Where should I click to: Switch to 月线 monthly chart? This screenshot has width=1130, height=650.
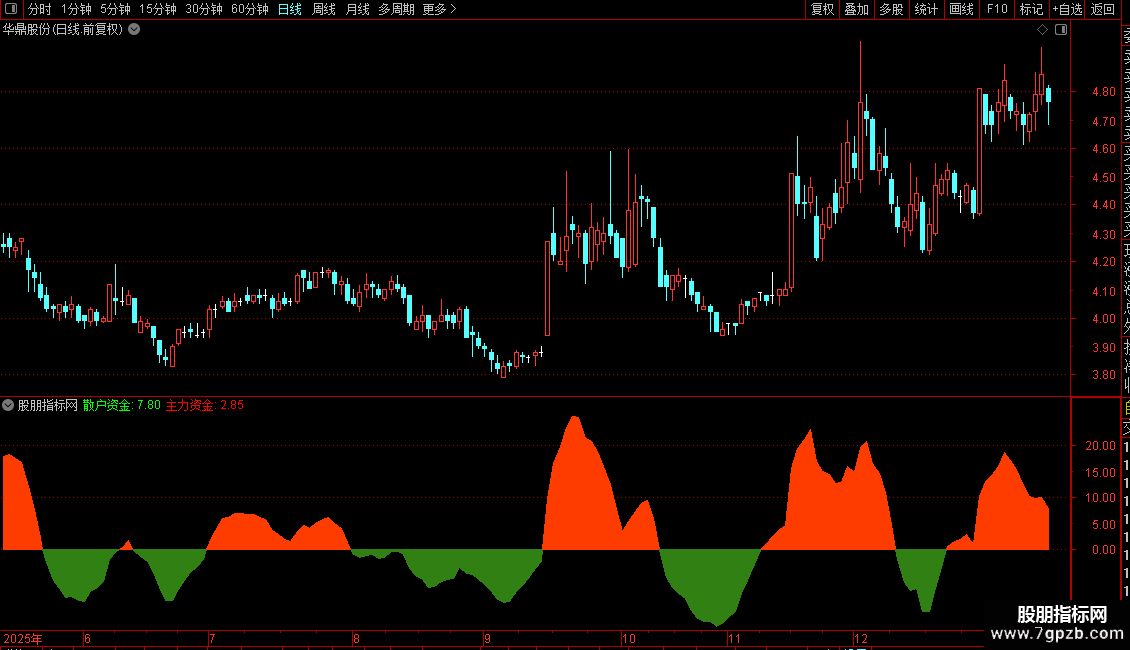tap(357, 9)
